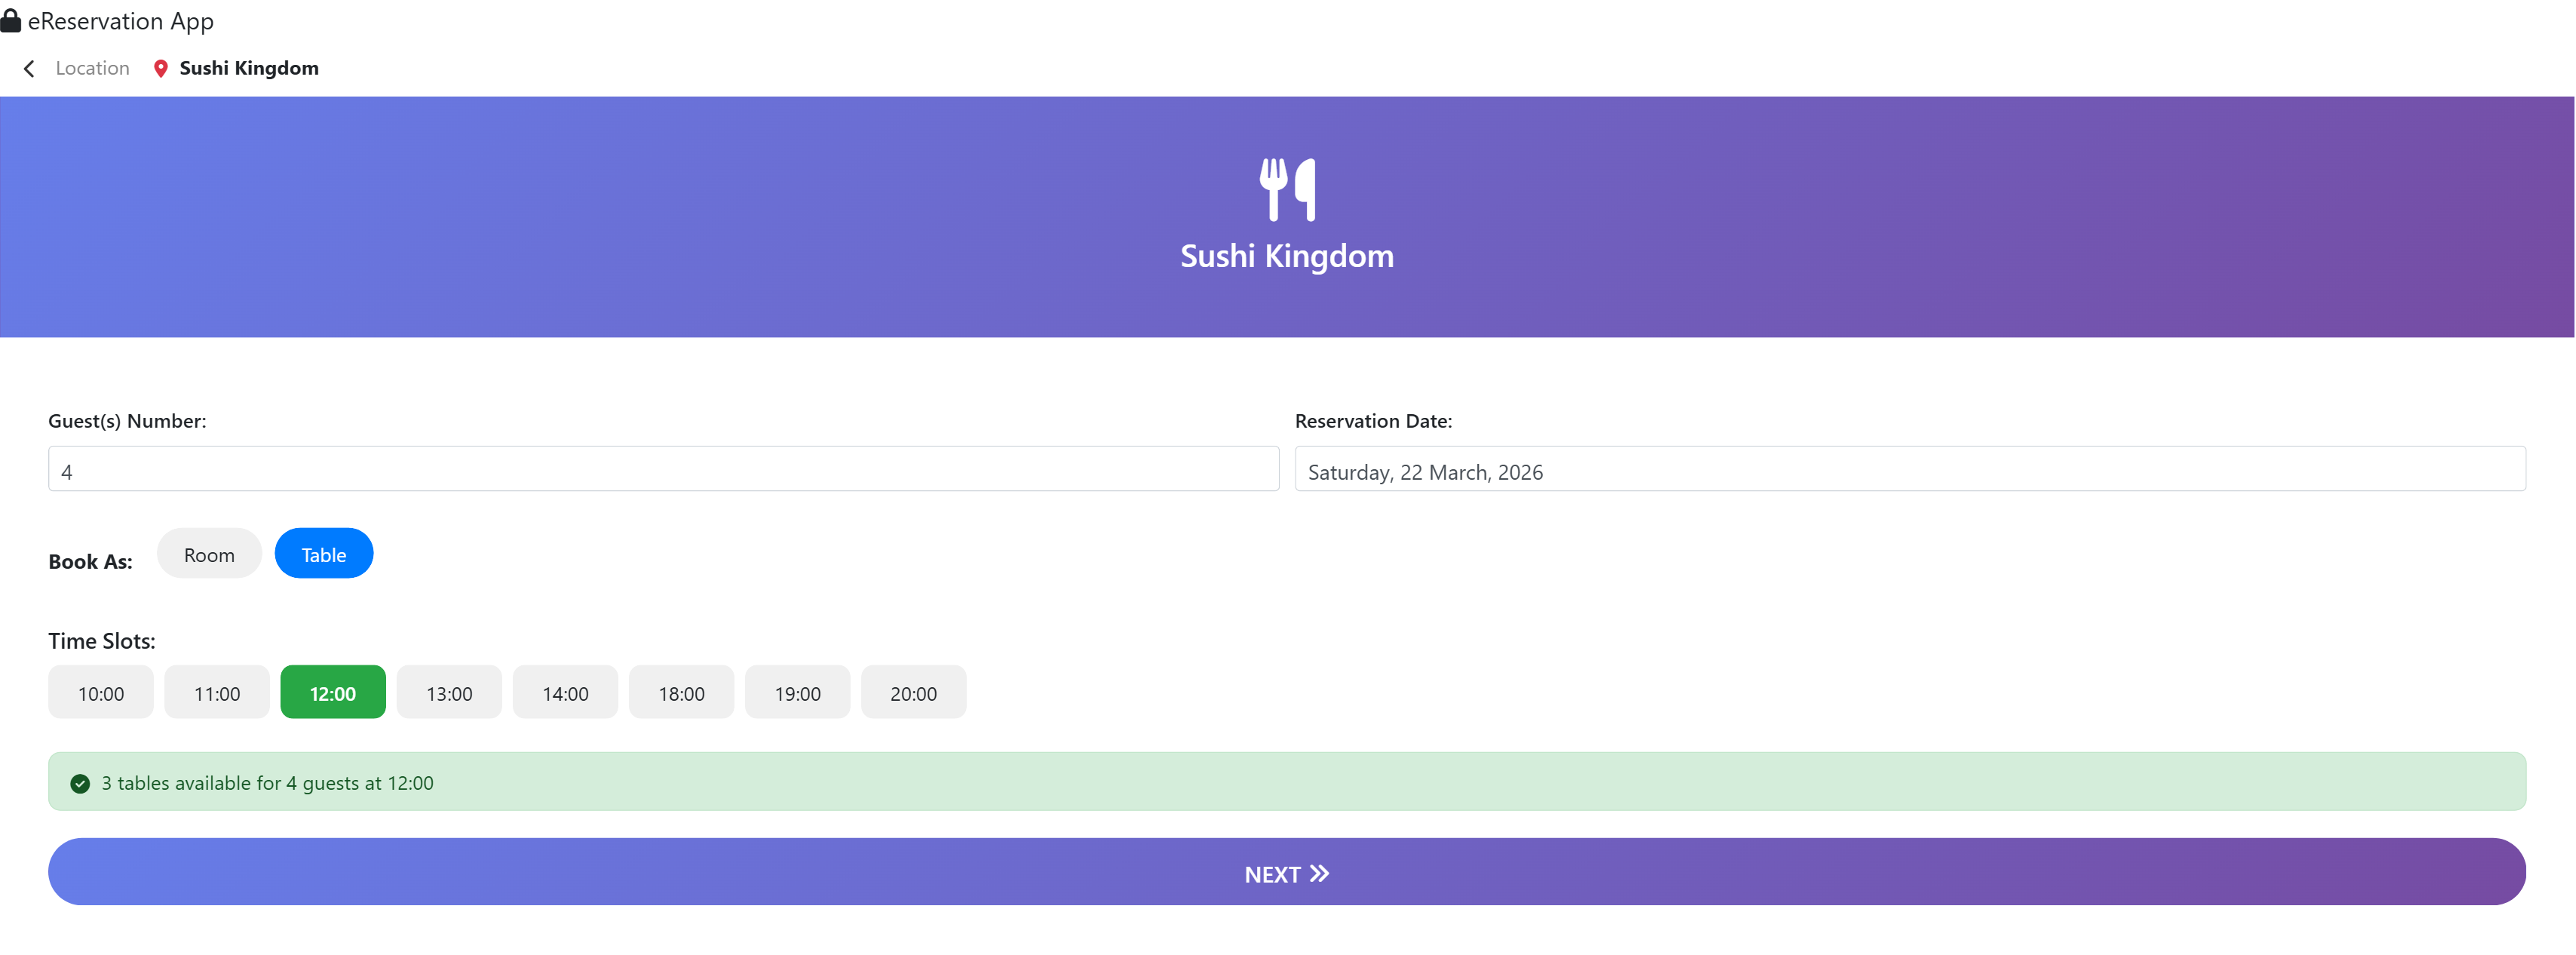Image resolution: width=2576 pixels, height=955 pixels.
Task: Click the eReservation App title
Action: [120, 20]
